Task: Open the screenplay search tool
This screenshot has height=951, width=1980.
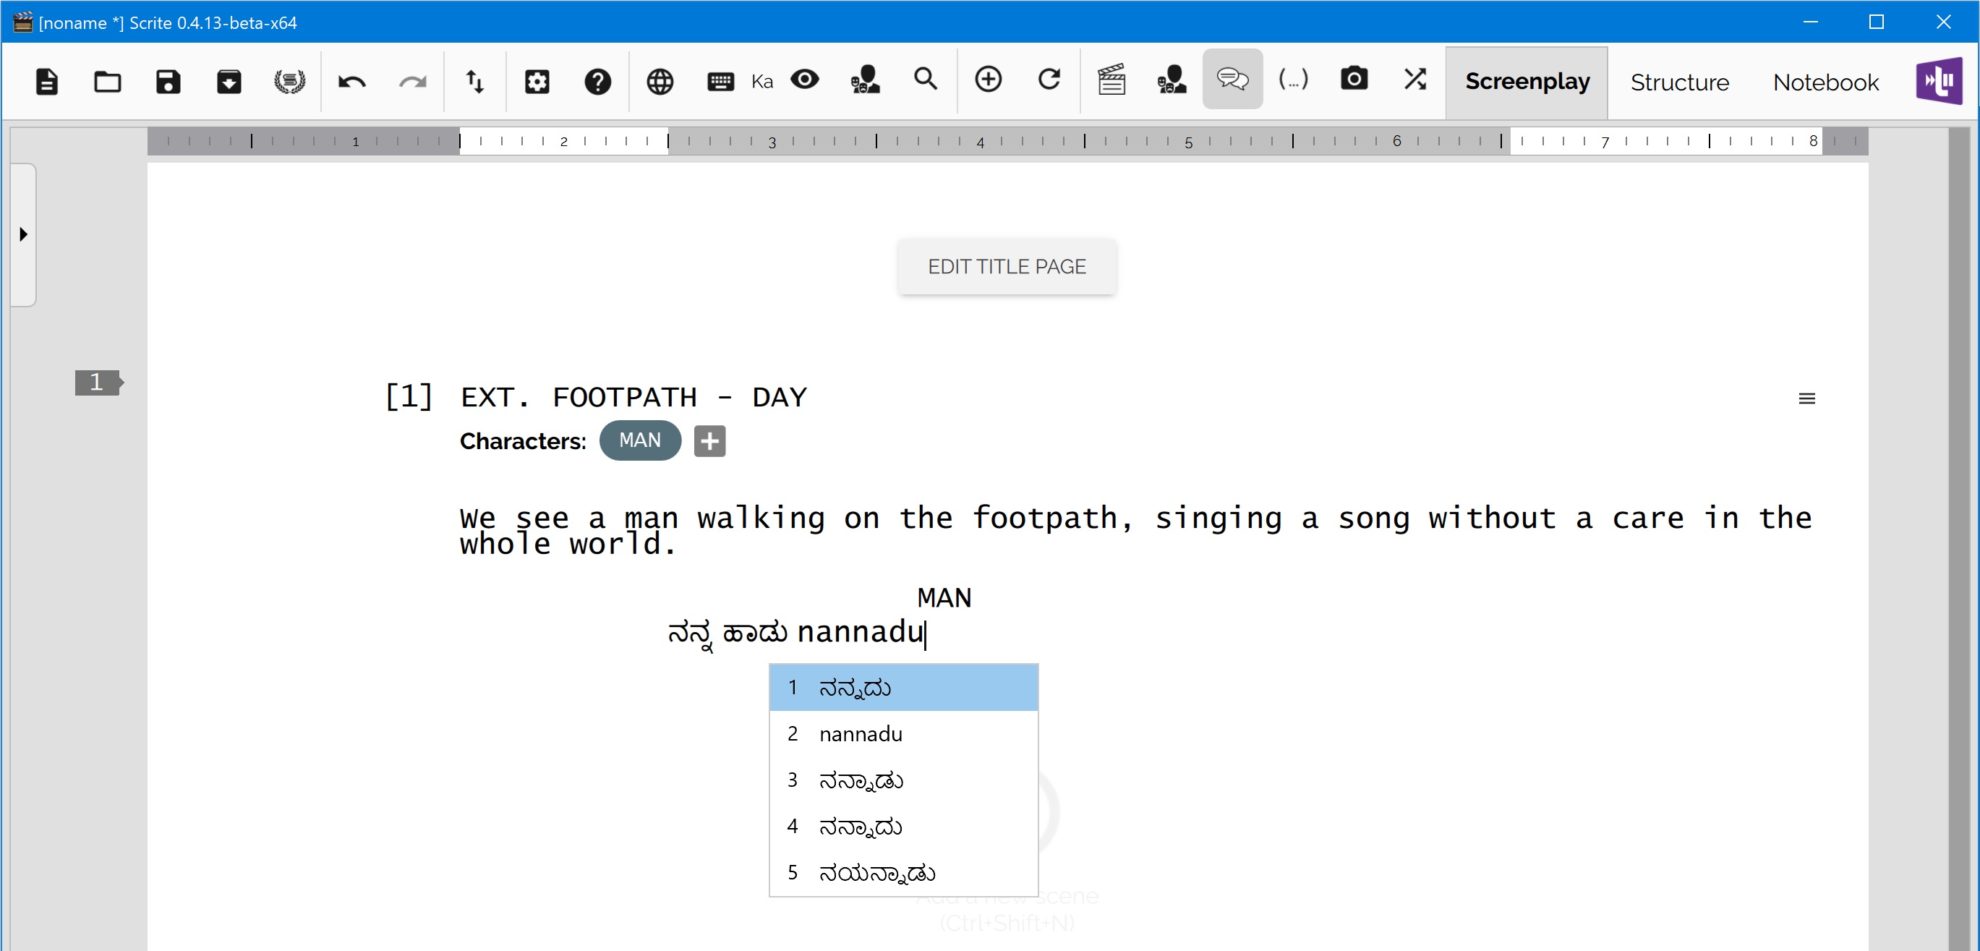Action: coord(925,81)
